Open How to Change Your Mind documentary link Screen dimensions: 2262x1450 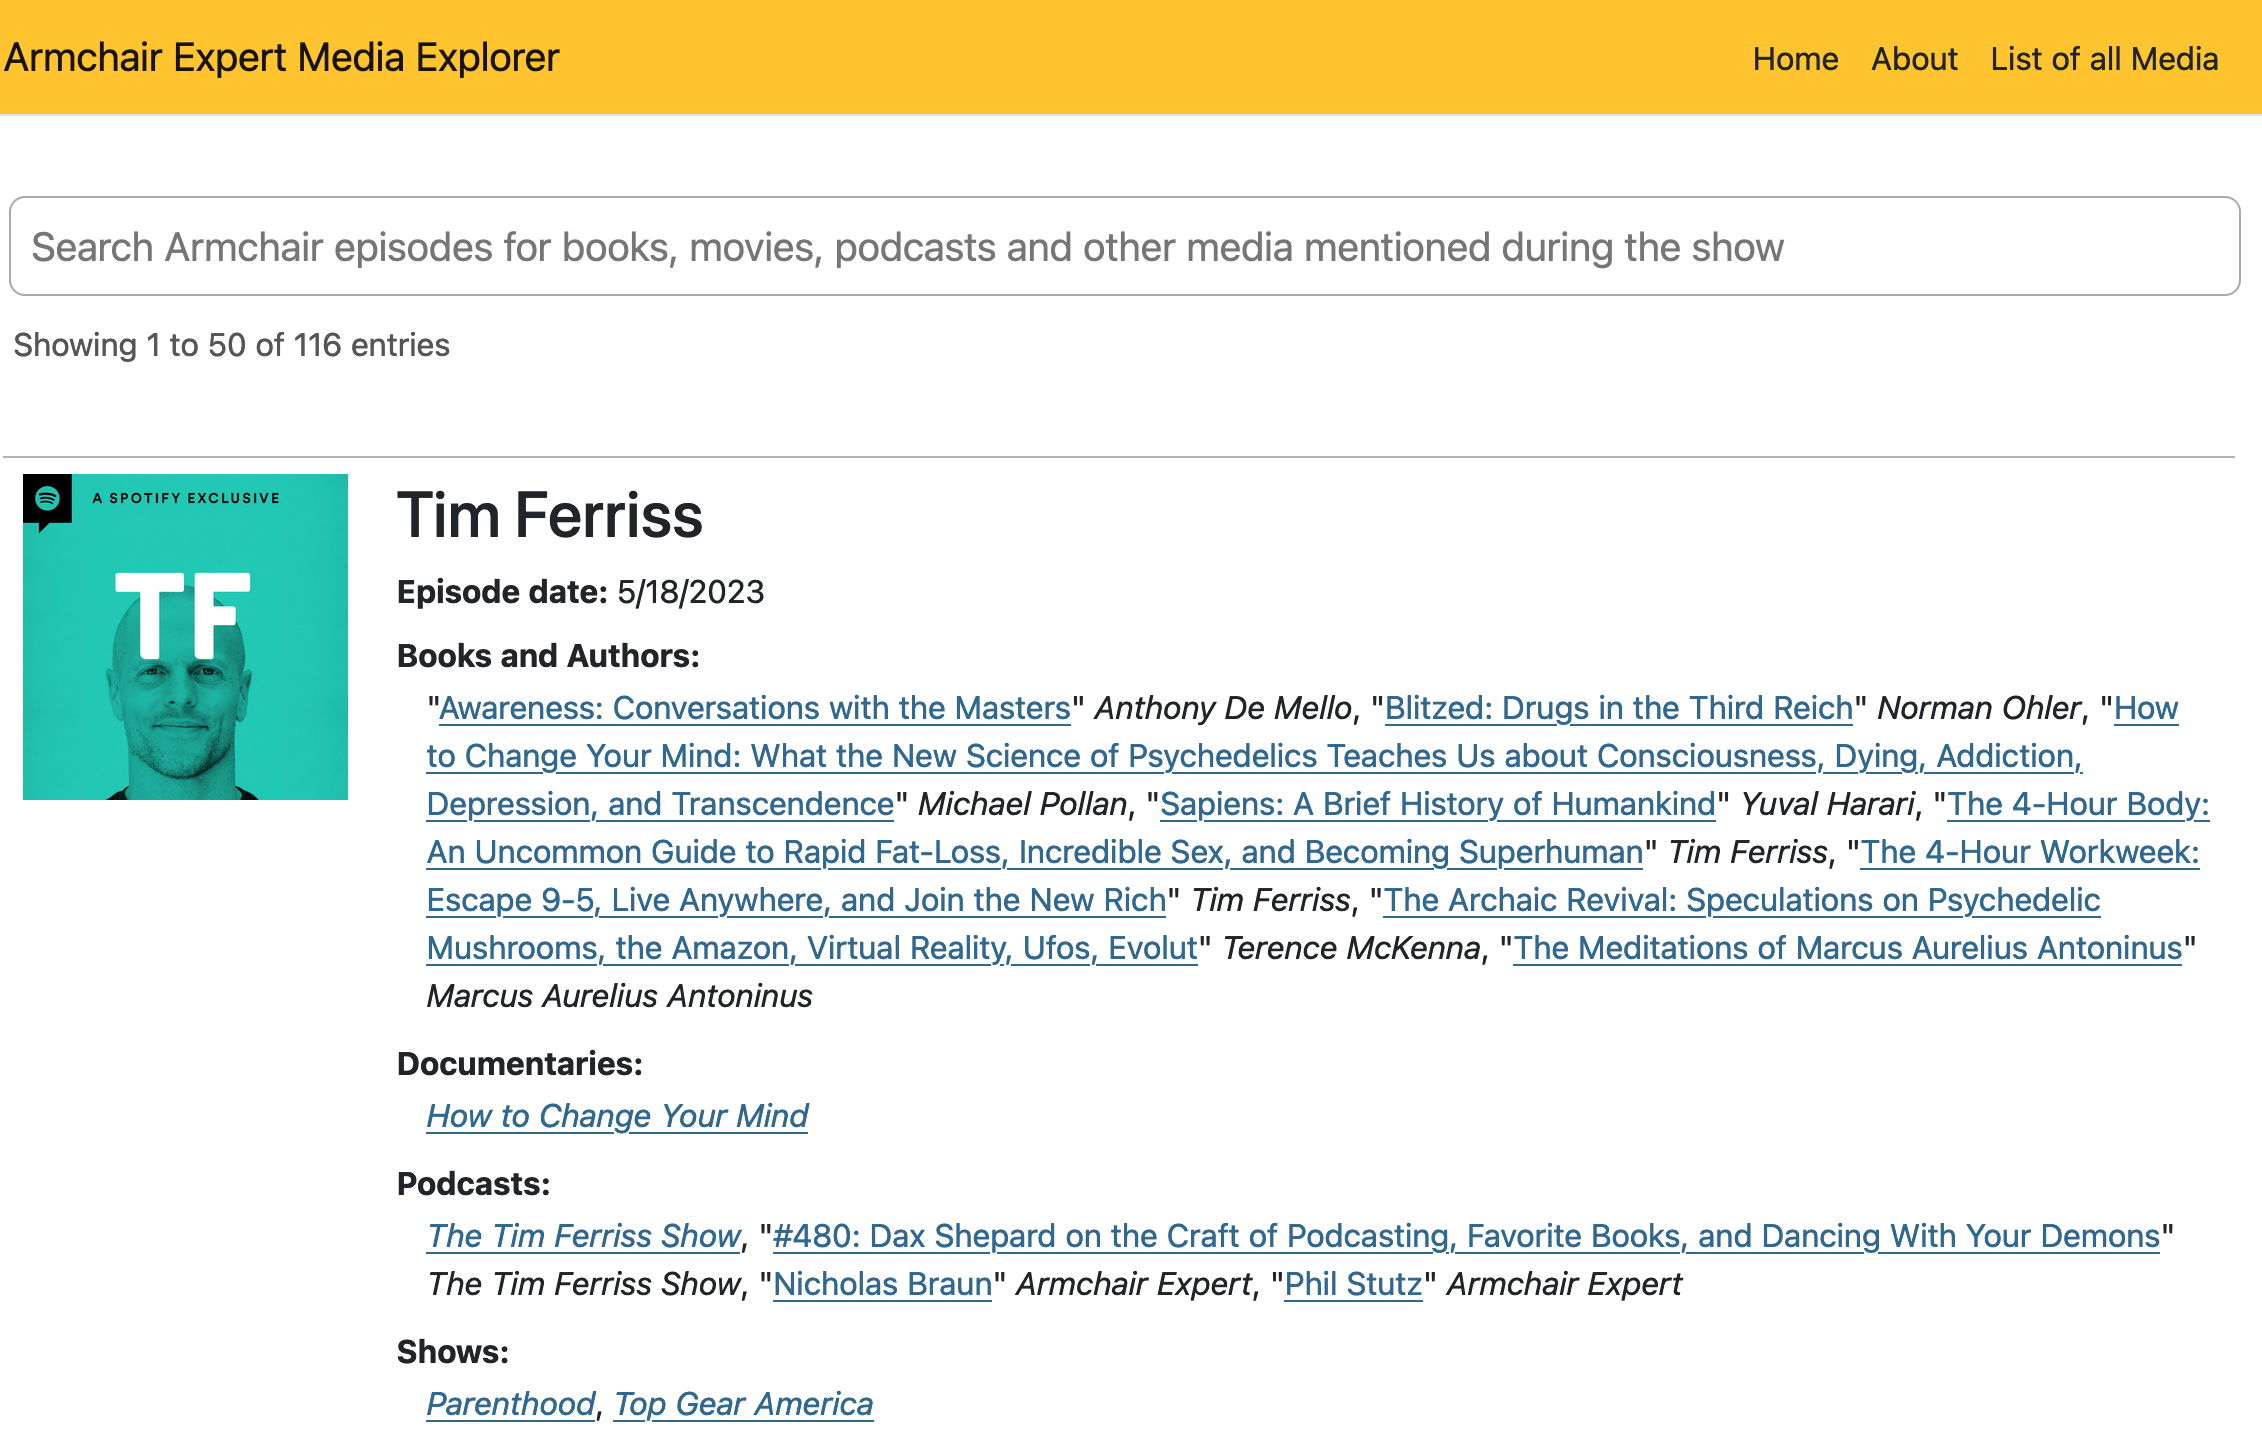(617, 1116)
